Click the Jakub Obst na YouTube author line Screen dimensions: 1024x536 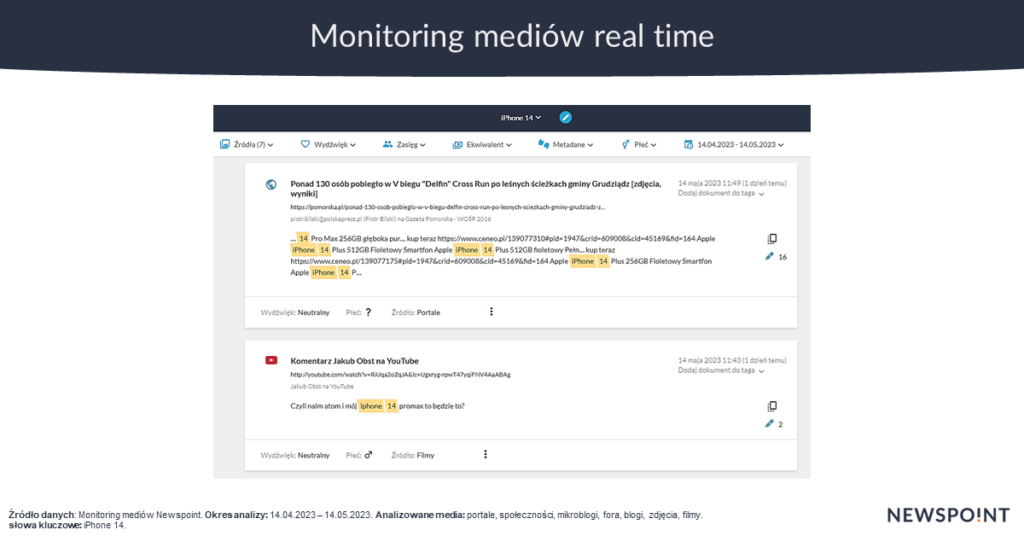pos(322,386)
